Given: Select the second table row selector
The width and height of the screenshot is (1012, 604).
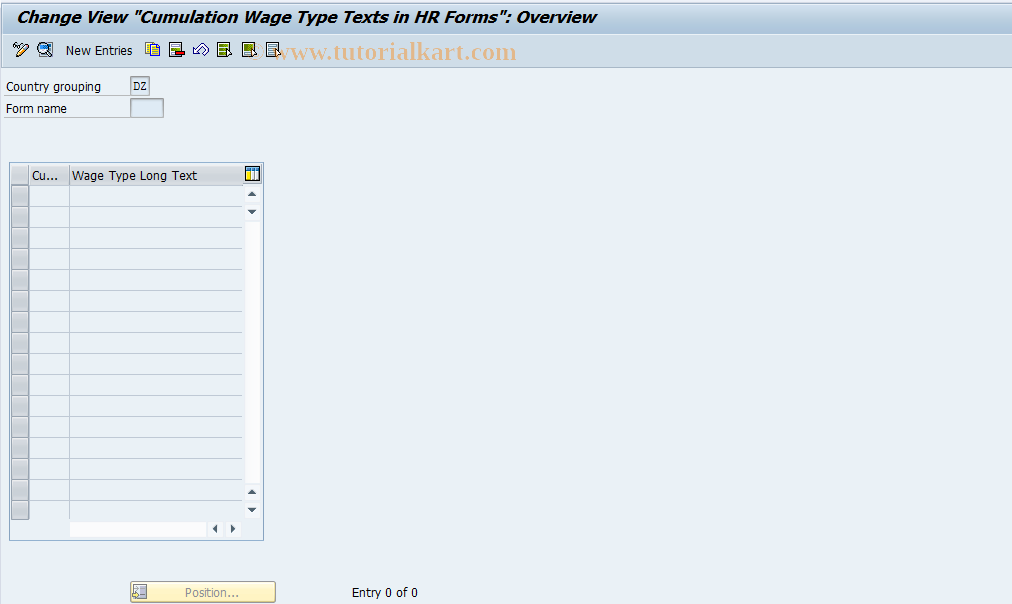Looking at the screenshot, I should tap(20, 217).
